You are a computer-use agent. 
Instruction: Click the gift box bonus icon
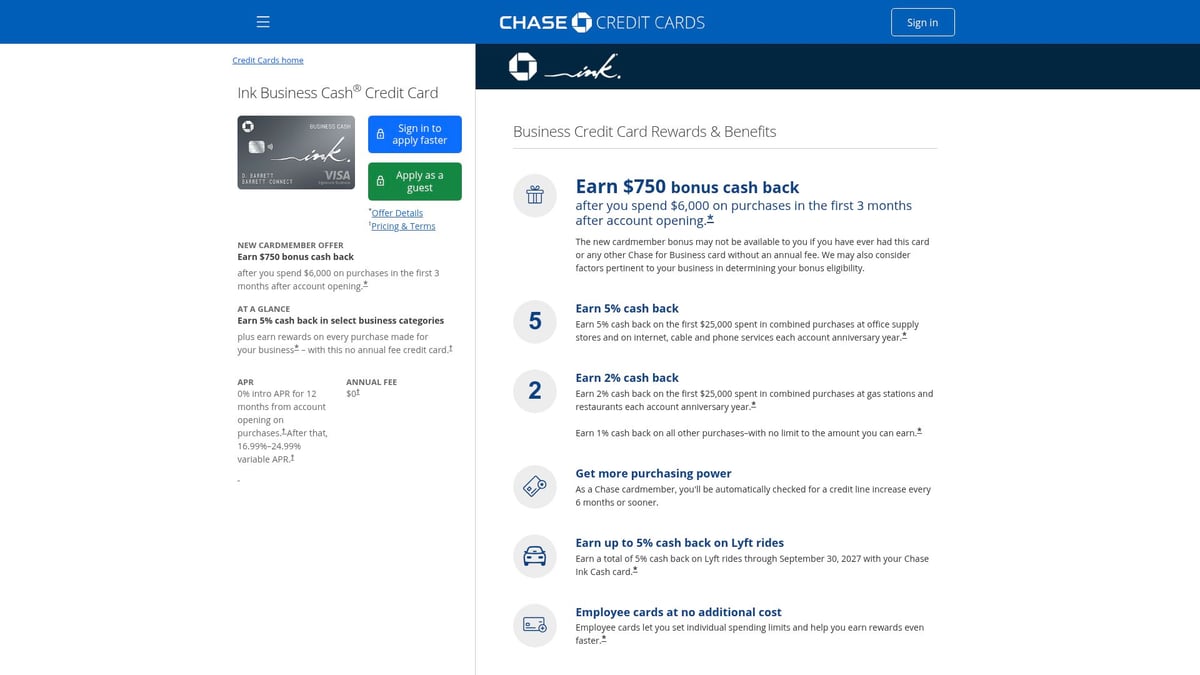535,195
